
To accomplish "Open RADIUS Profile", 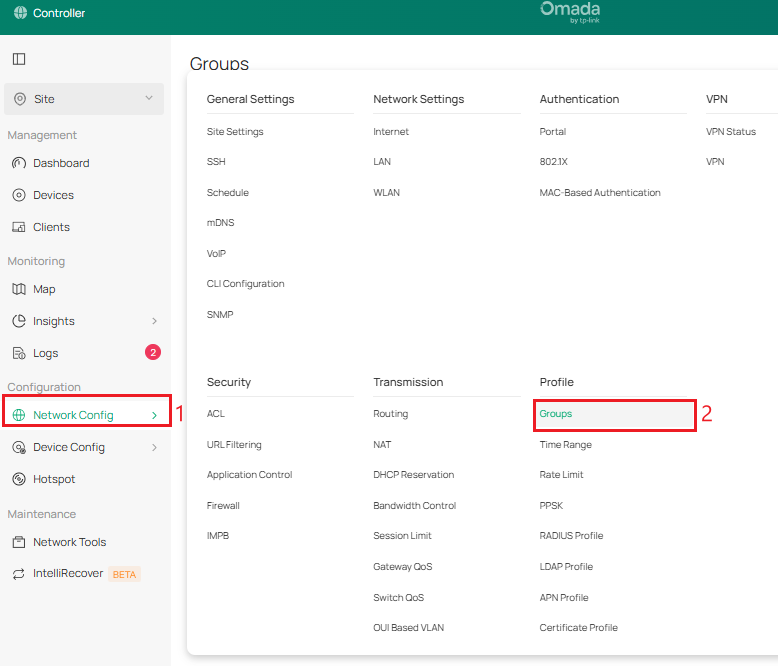I will 571,535.
